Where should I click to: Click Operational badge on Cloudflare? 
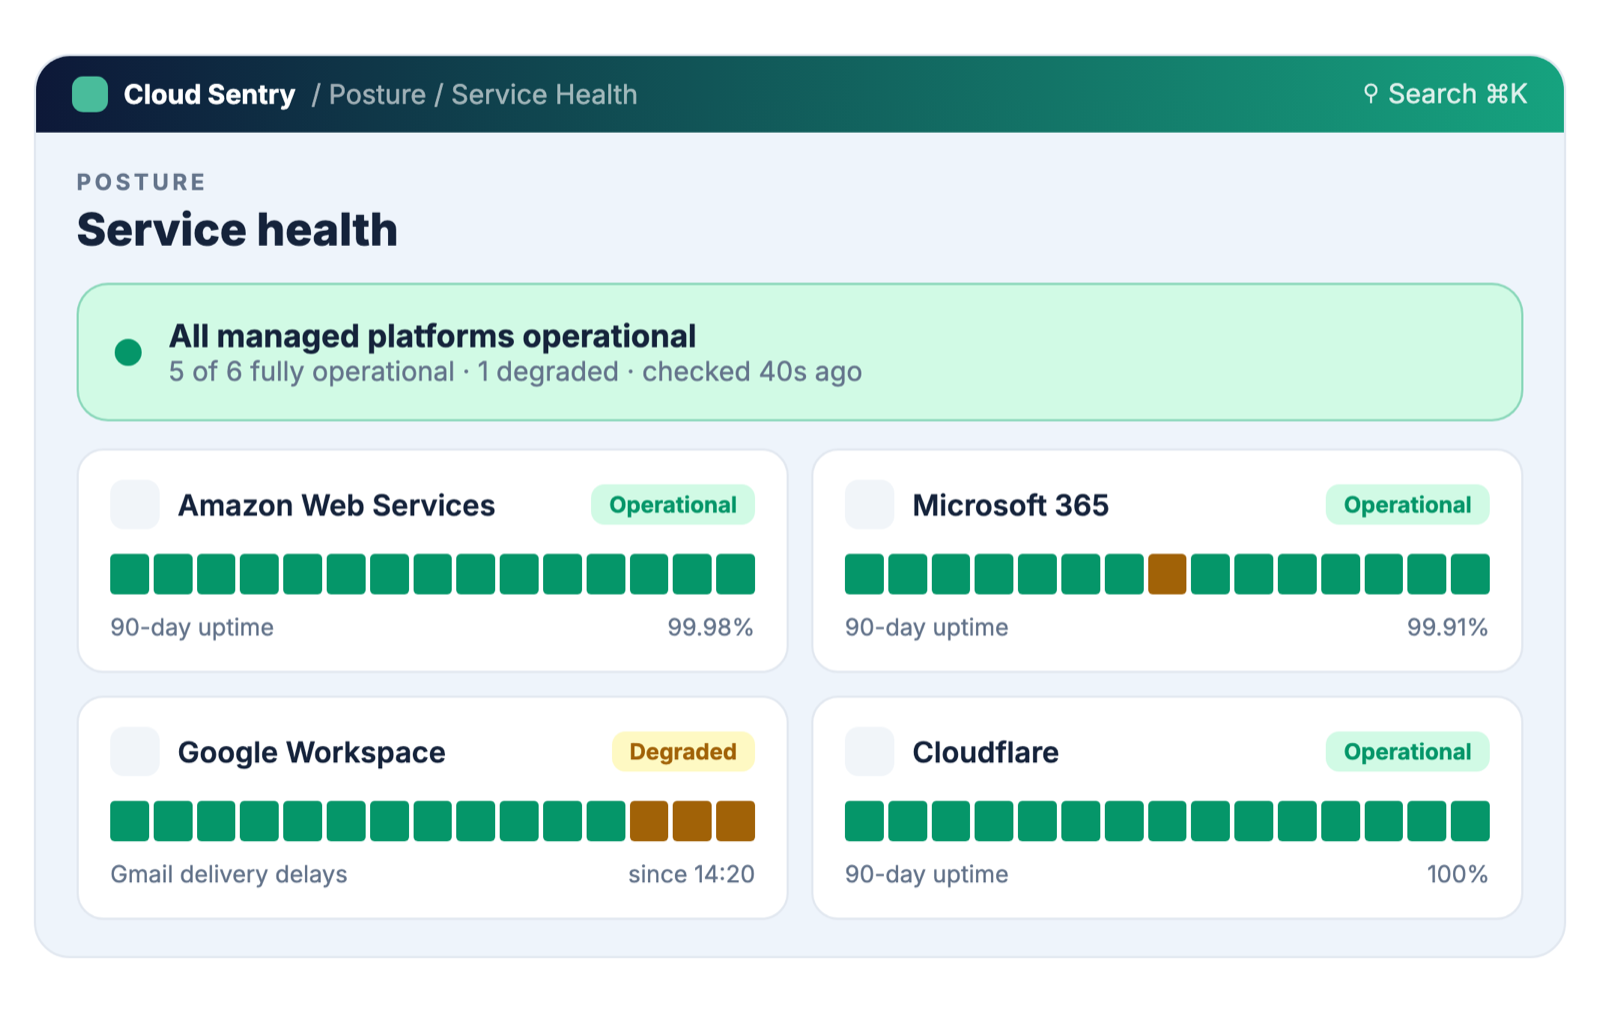[x=1408, y=752]
